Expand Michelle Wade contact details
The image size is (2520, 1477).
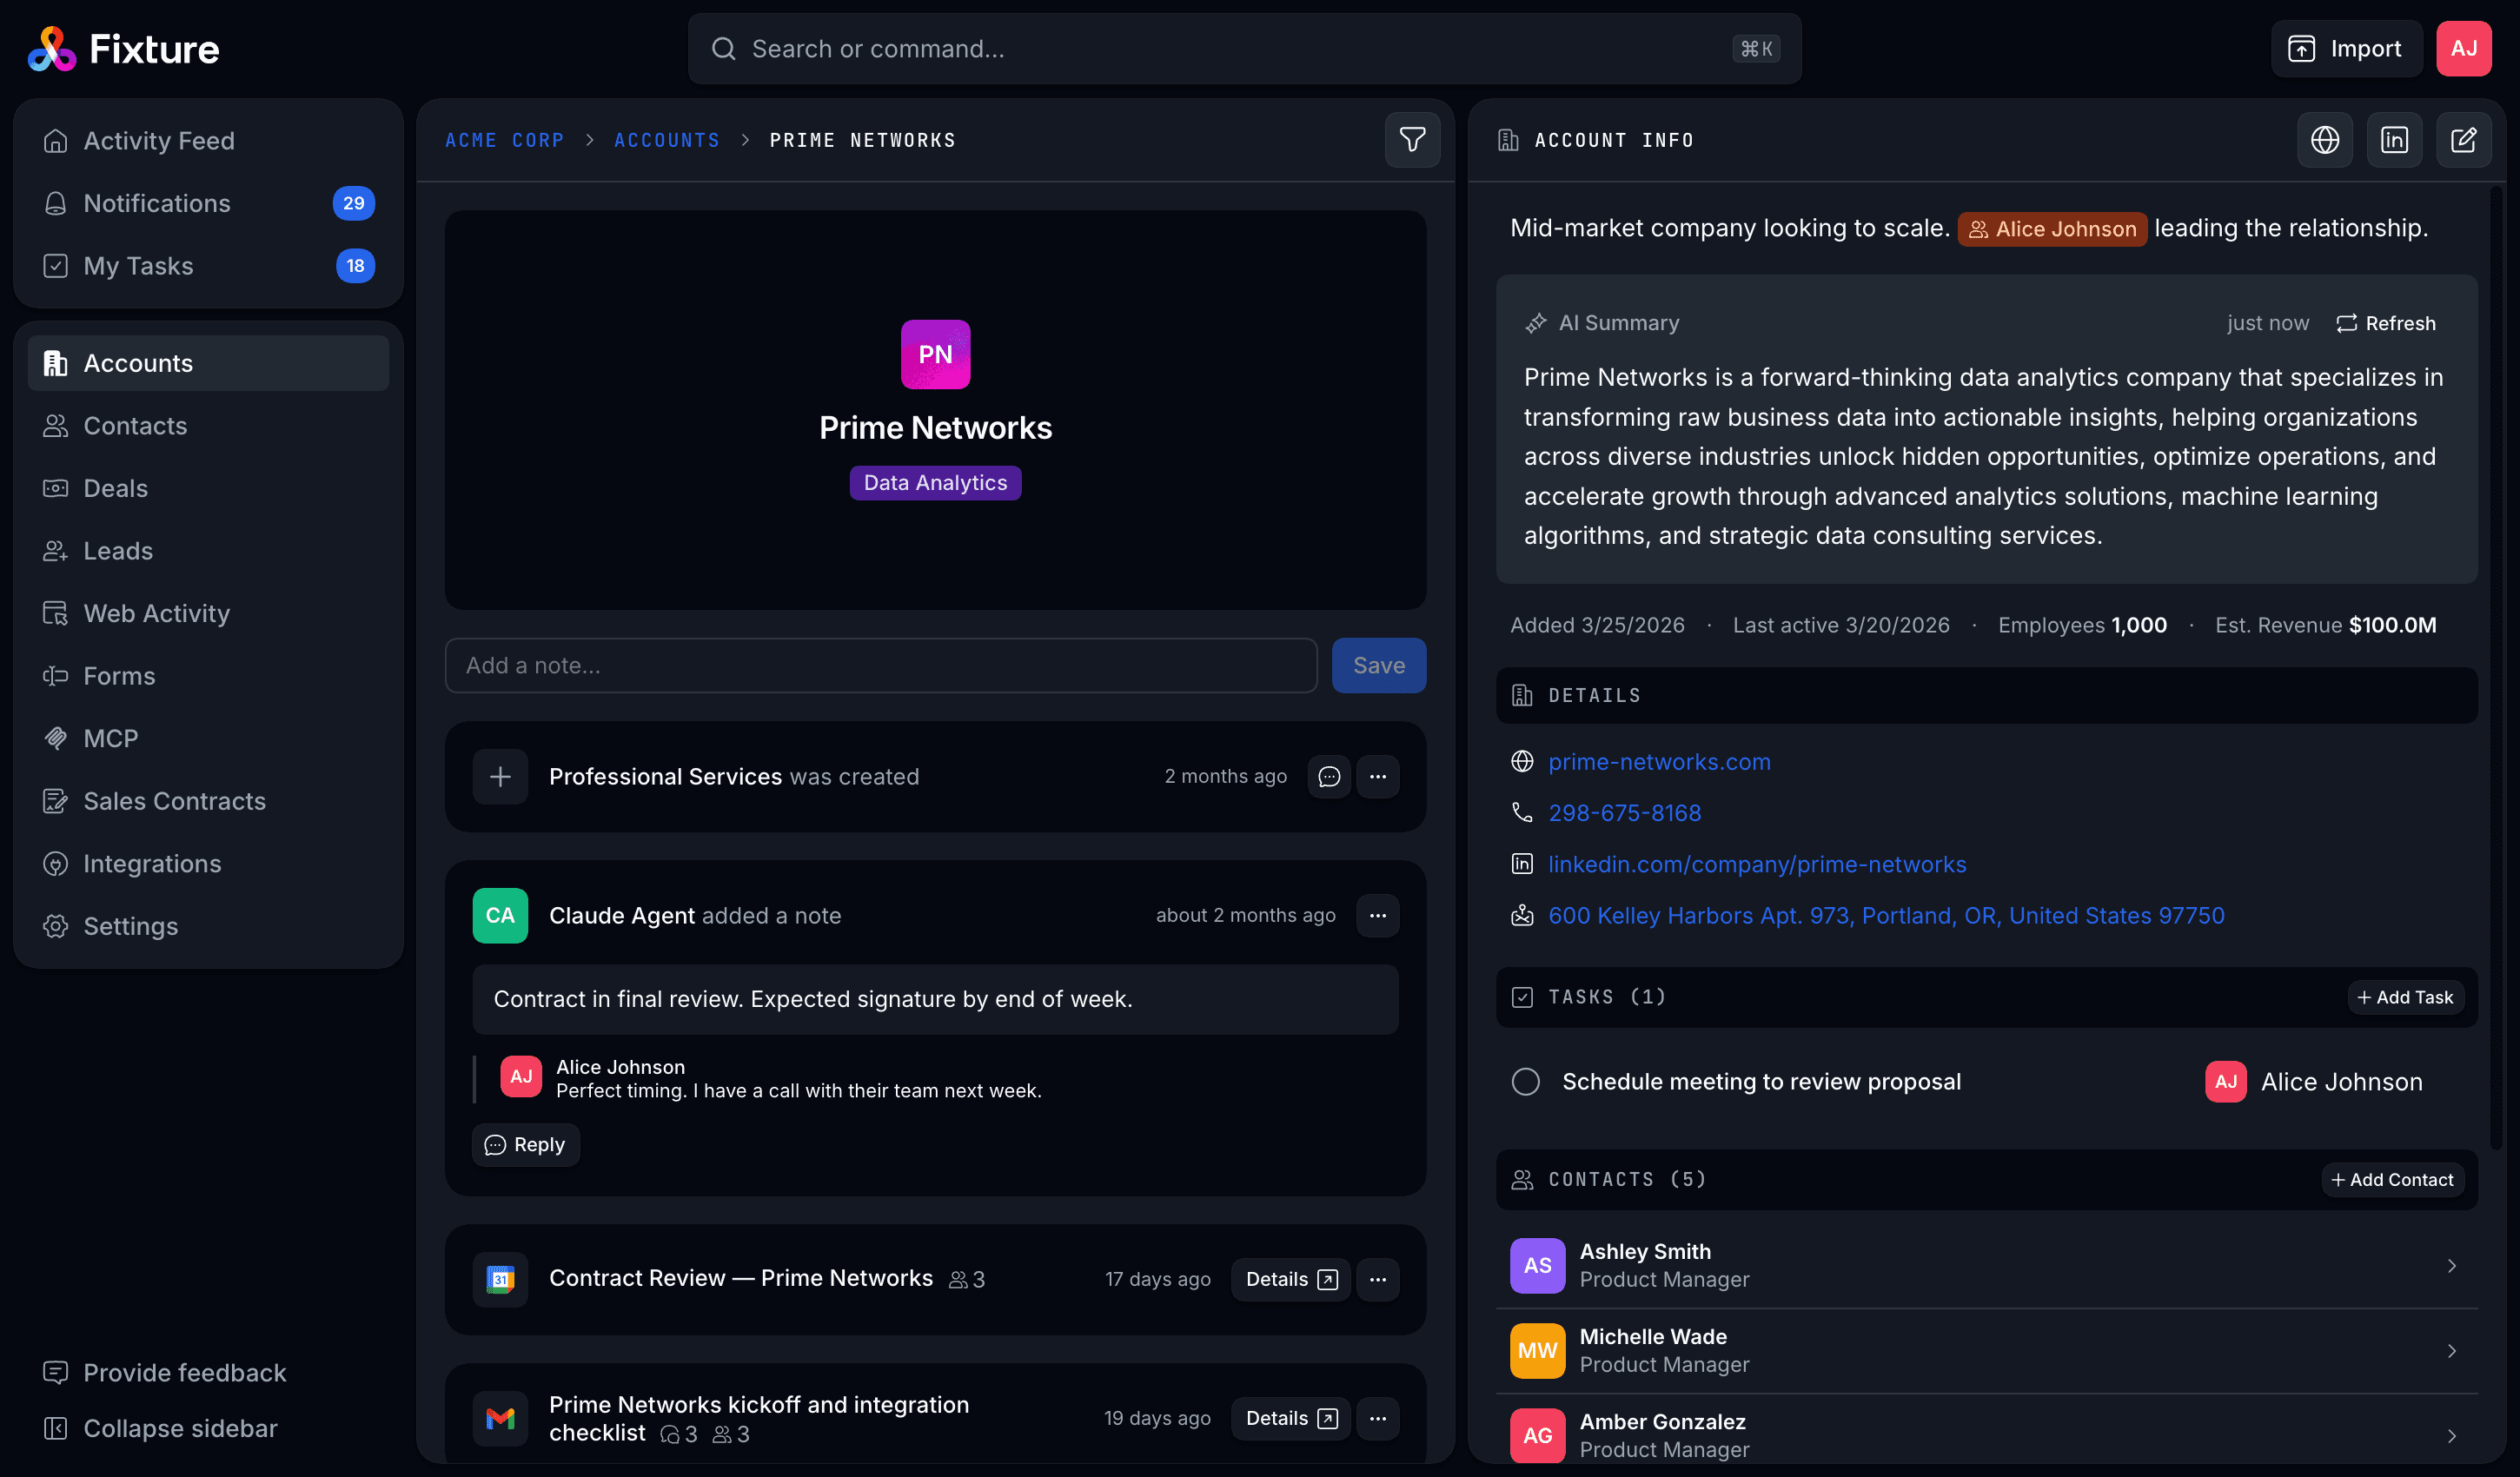pos(2451,1350)
